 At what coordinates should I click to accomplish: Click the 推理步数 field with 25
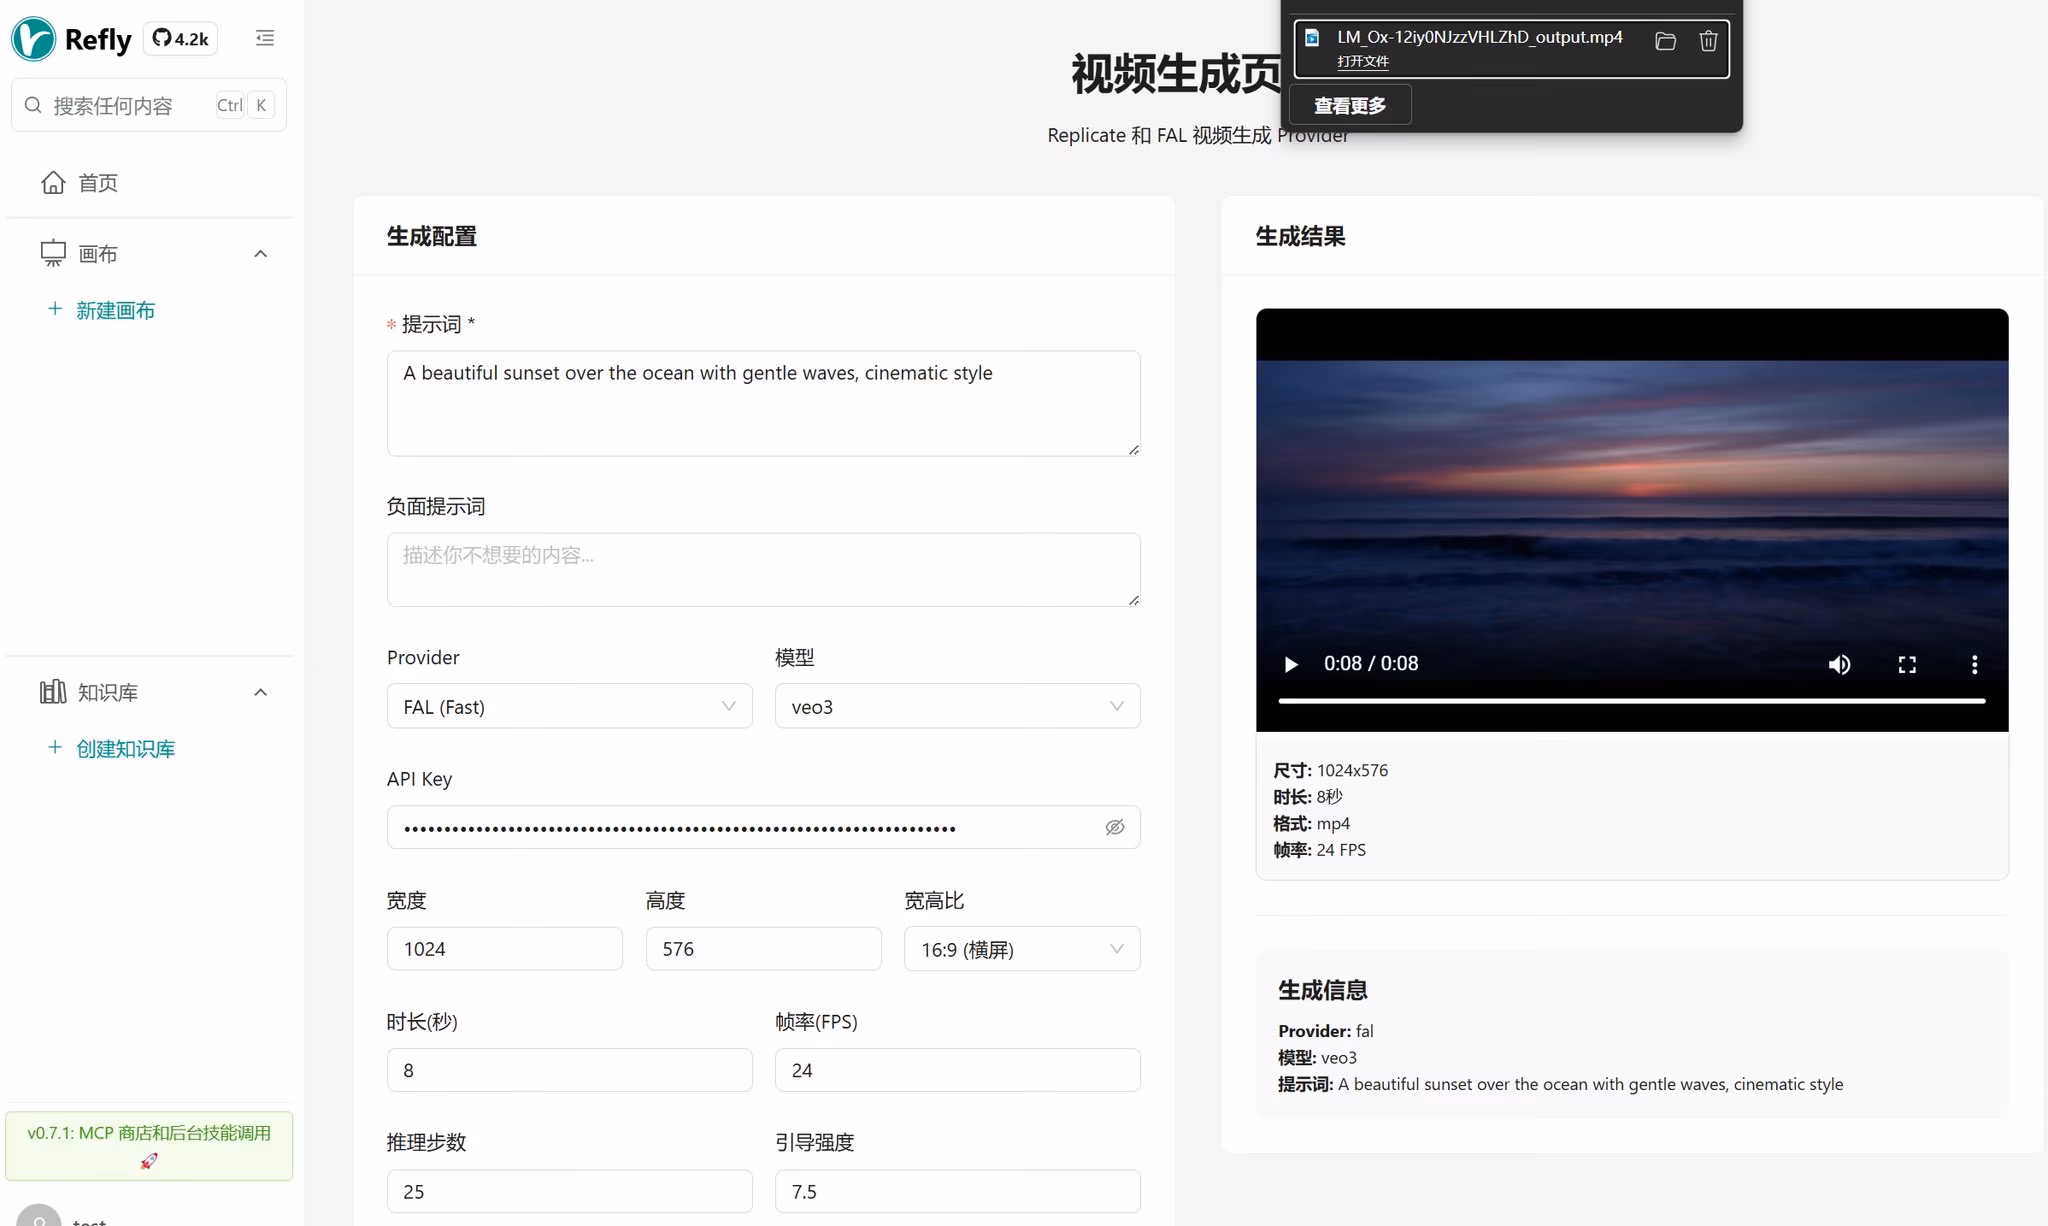(x=569, y=1191)
